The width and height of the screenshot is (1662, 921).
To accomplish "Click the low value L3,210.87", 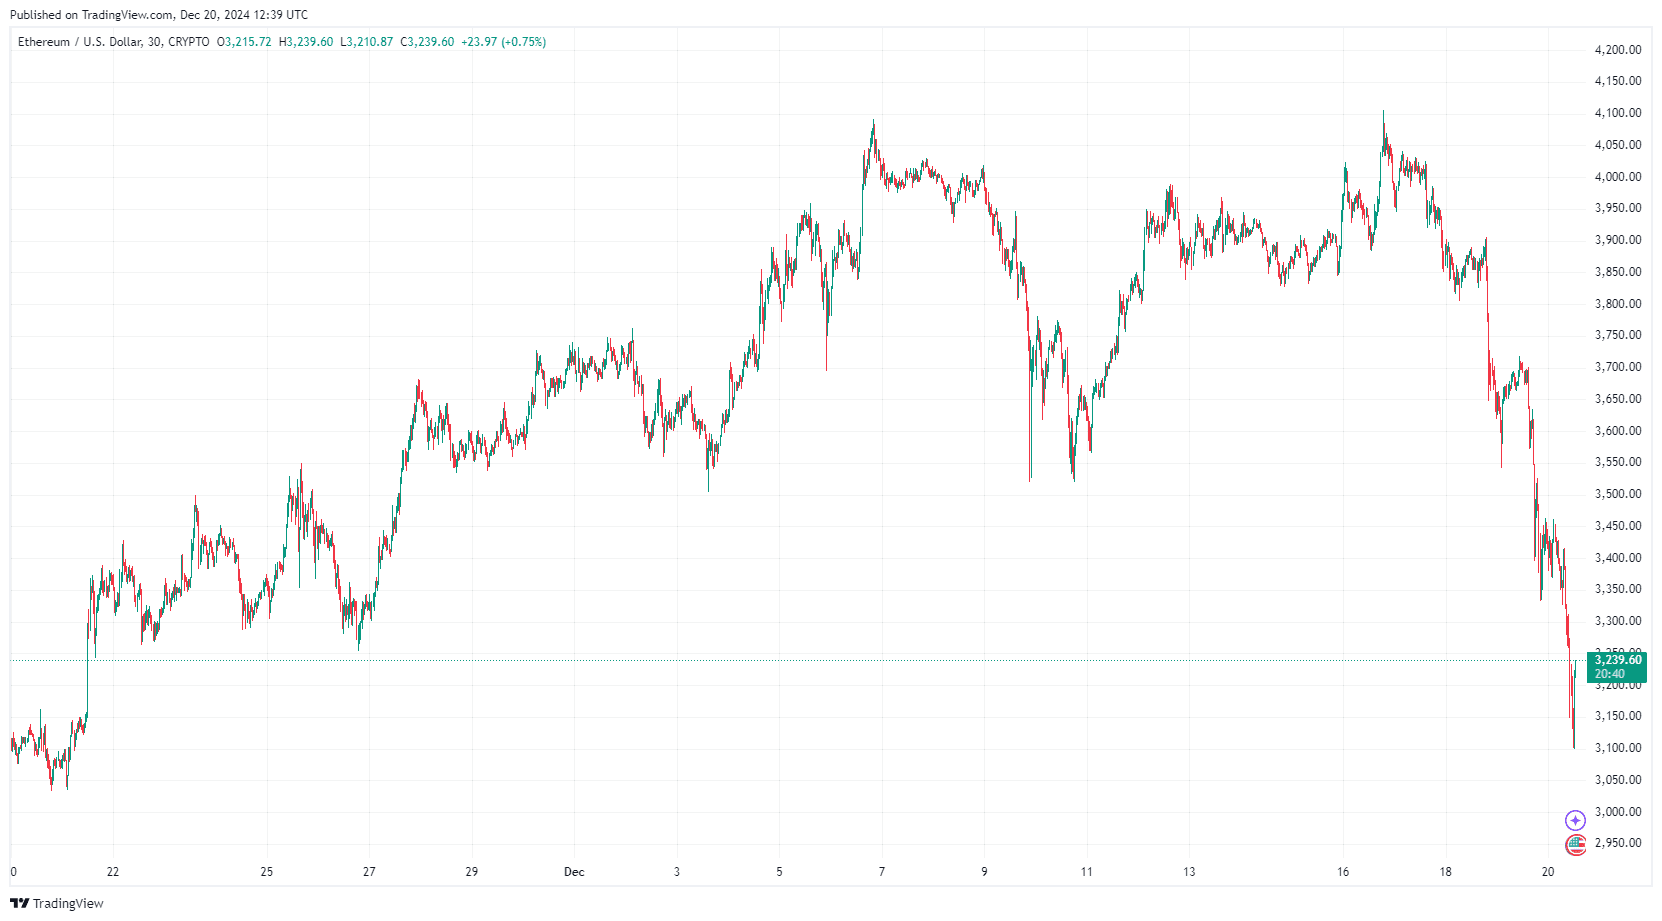I will pyautogui.click(x=367, y=42).
